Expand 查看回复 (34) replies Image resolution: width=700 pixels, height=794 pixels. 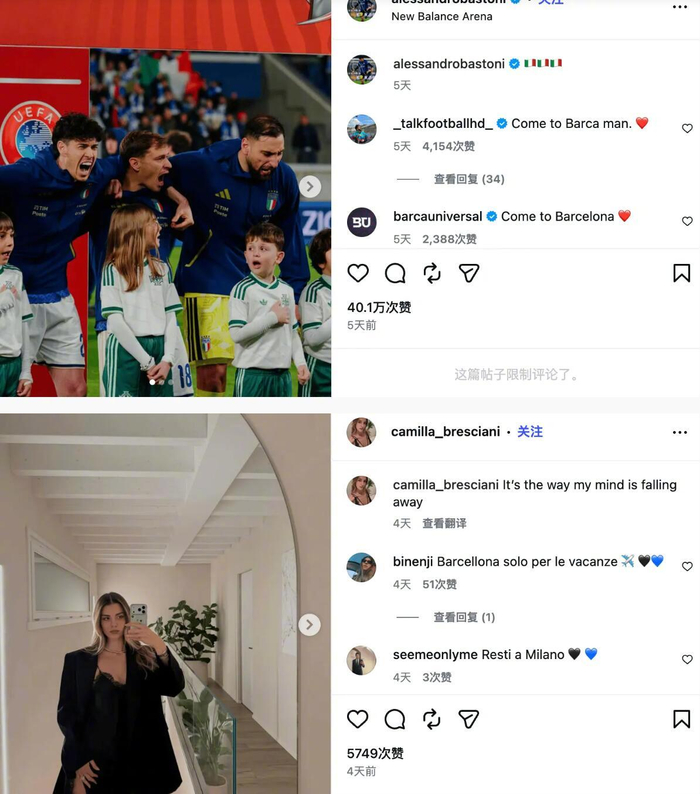pos(469,179)
